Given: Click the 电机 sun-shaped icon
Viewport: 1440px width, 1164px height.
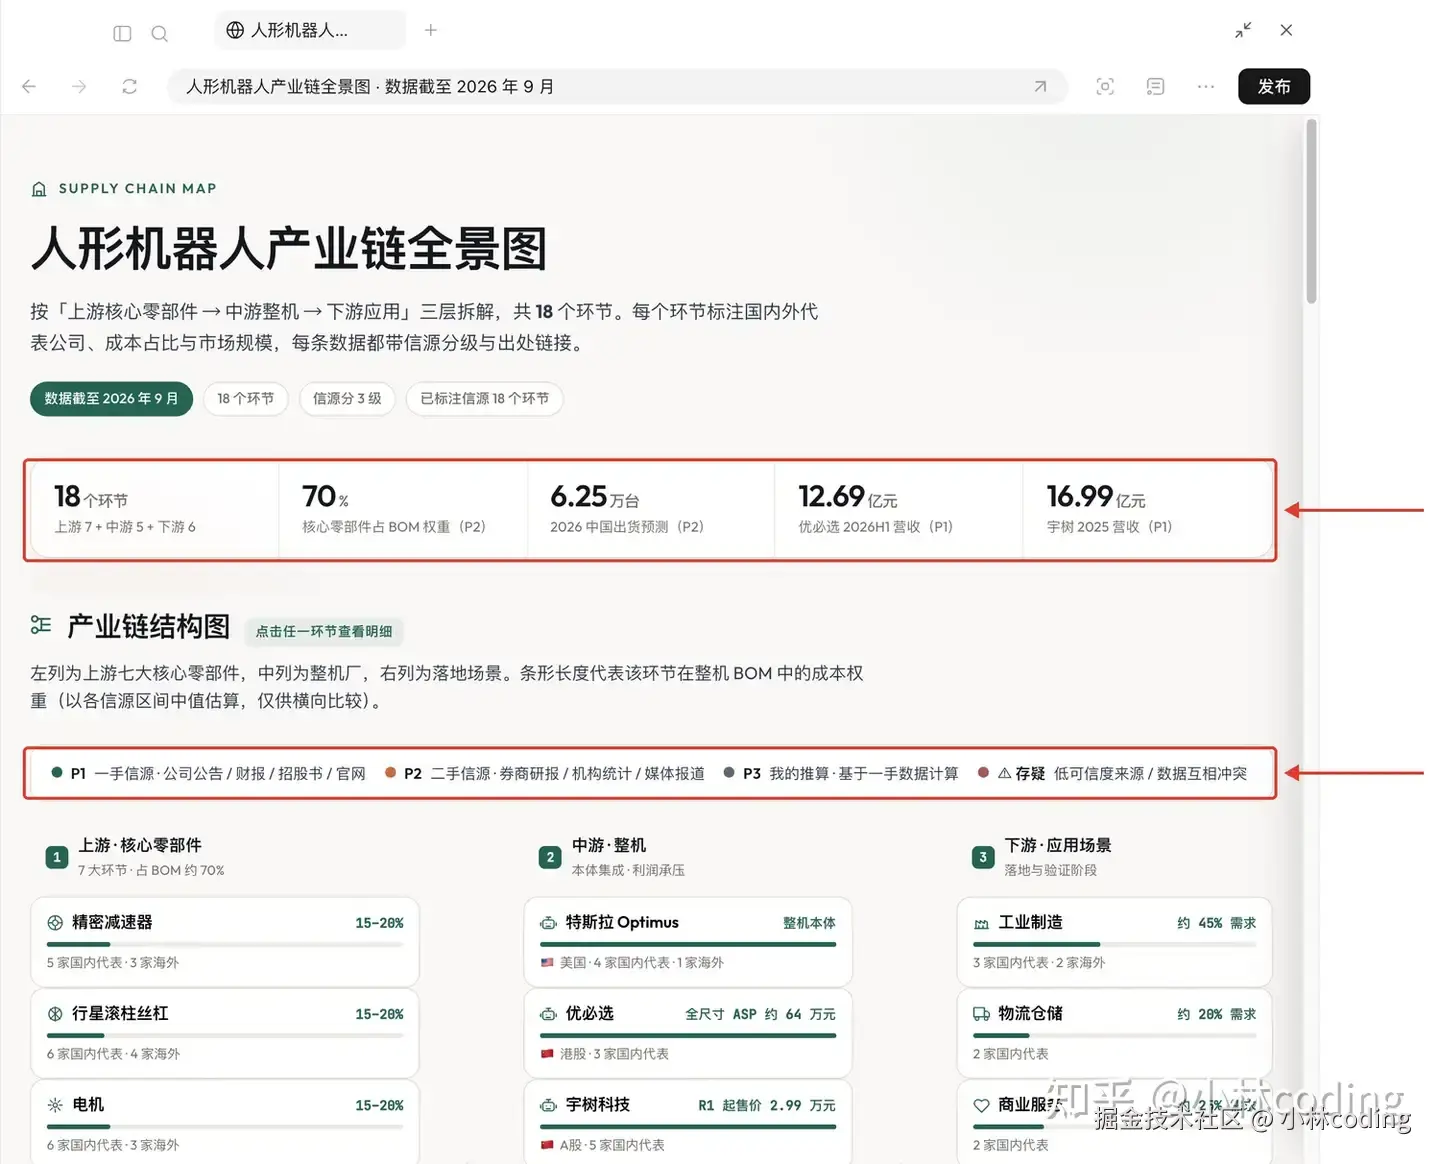Looking at the screenshot, I should click(55, 1105).
